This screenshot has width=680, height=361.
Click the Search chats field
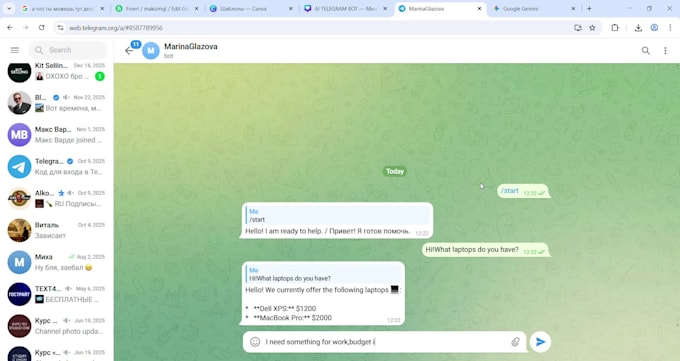click(68, 50)
